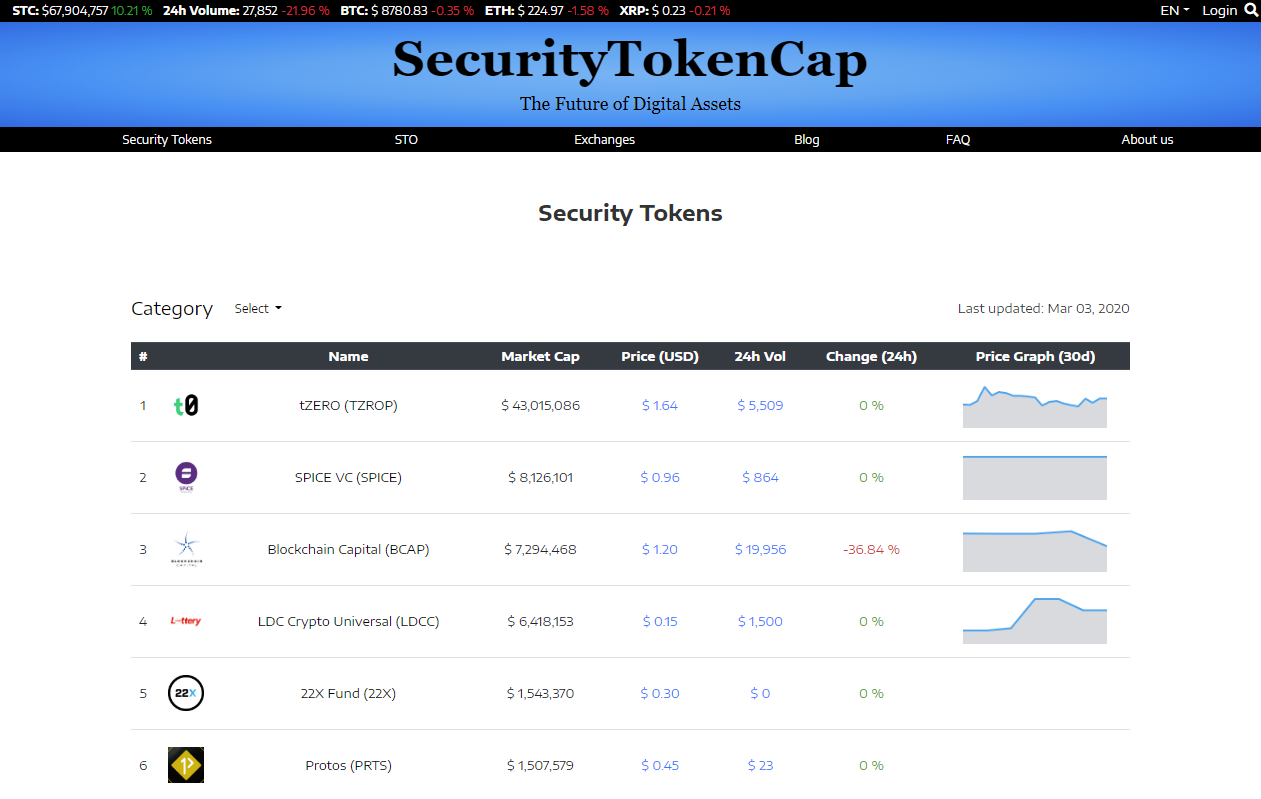
Task: Click the LDC Lottery logo
Action: click(186, 621)
